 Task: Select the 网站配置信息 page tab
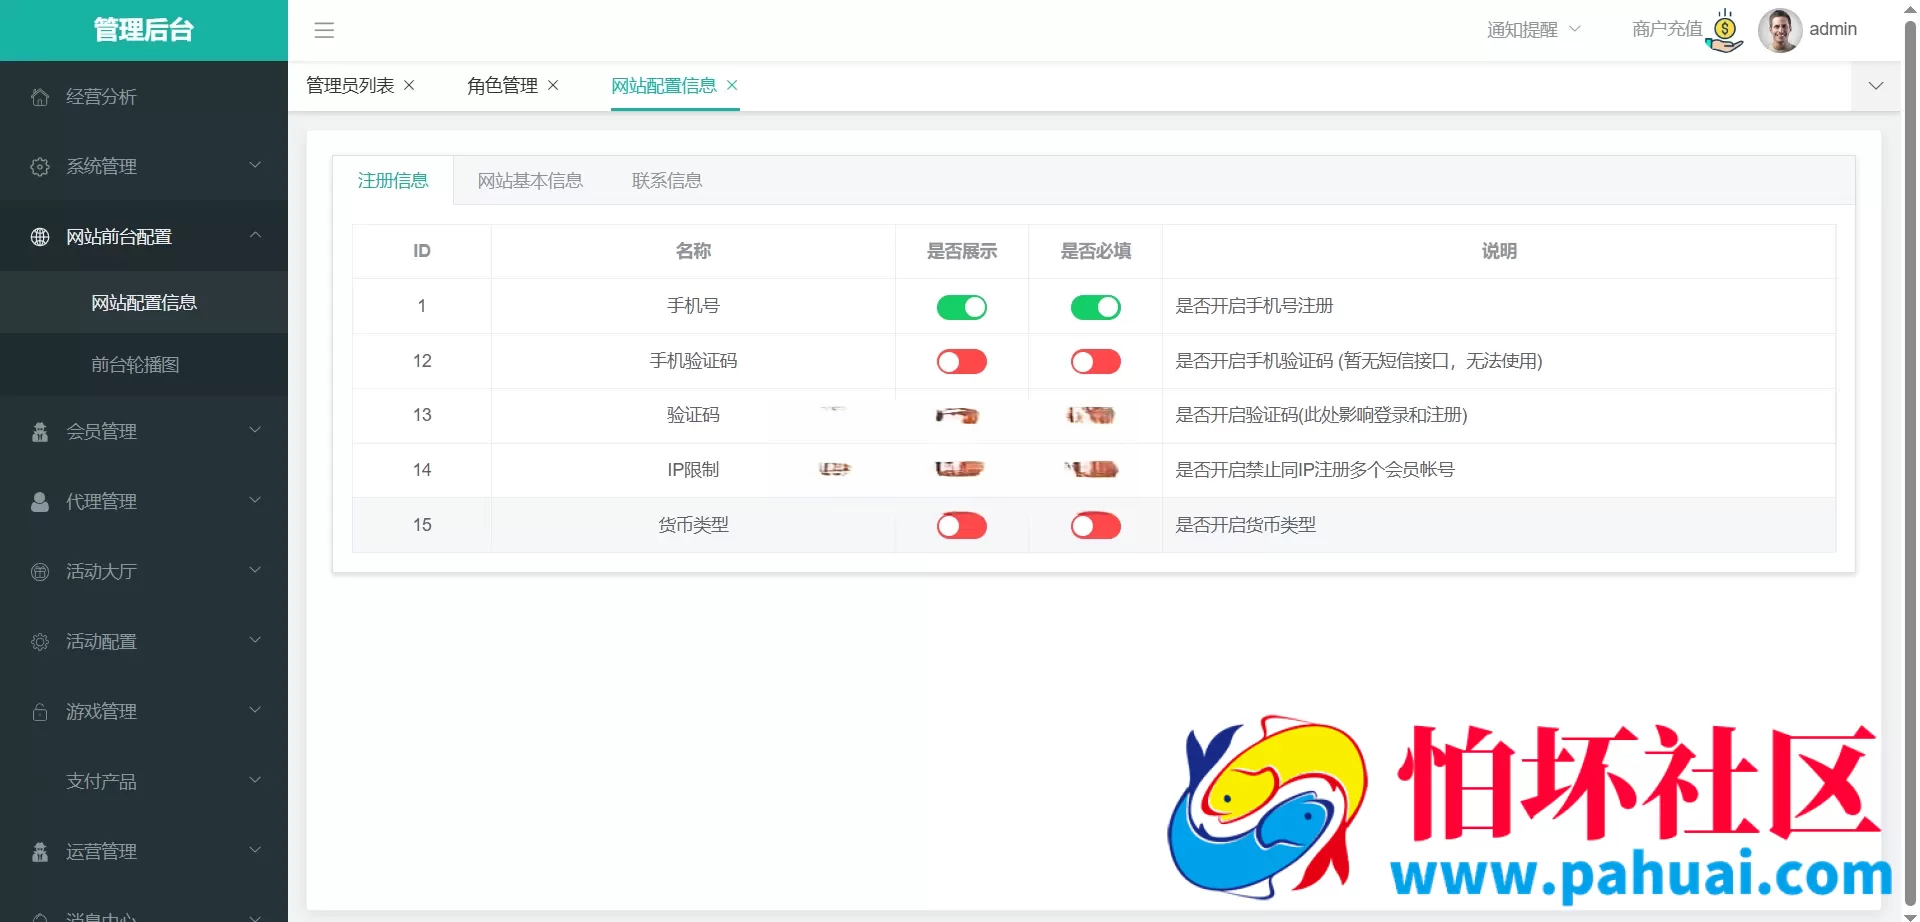click(x=664, y=86)
